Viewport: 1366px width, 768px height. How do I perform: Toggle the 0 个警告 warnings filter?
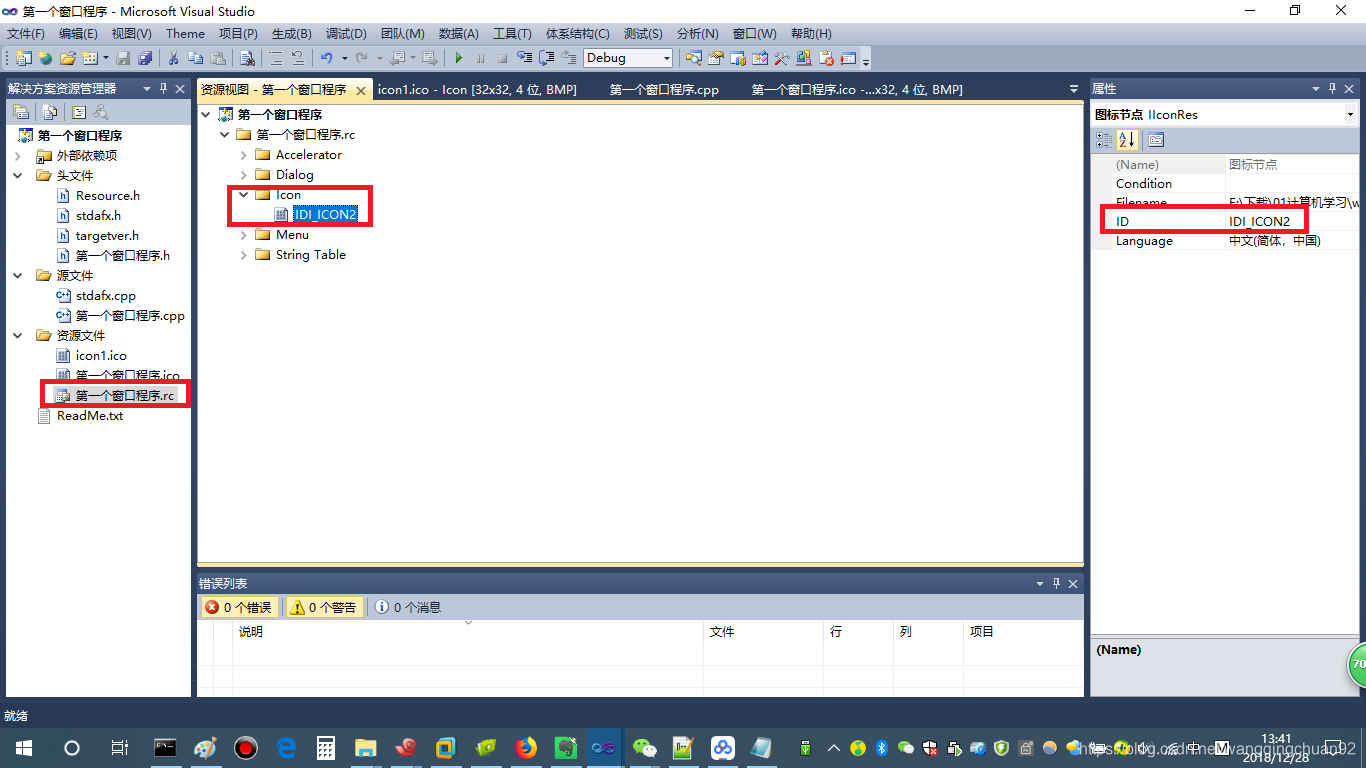pos(324,607)
